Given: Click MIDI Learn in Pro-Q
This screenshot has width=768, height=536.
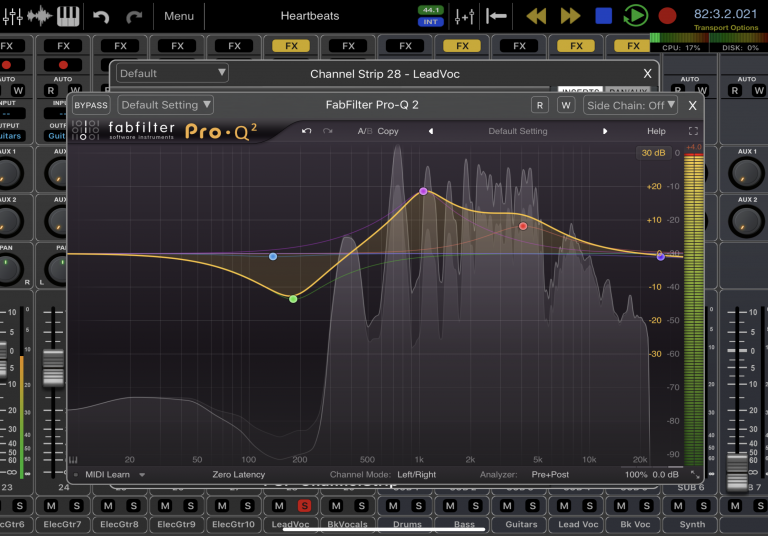Looking at the screenshot, I should pos(107,474).
